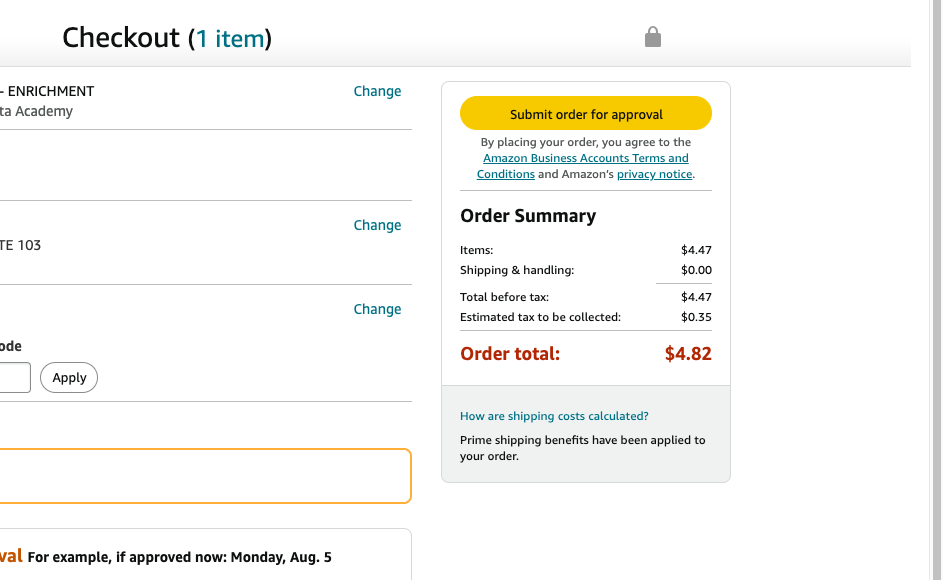Focus the promo code input field
Image resolution: width=943 pixels, height=580 pixels.
(x=14, y=377)
